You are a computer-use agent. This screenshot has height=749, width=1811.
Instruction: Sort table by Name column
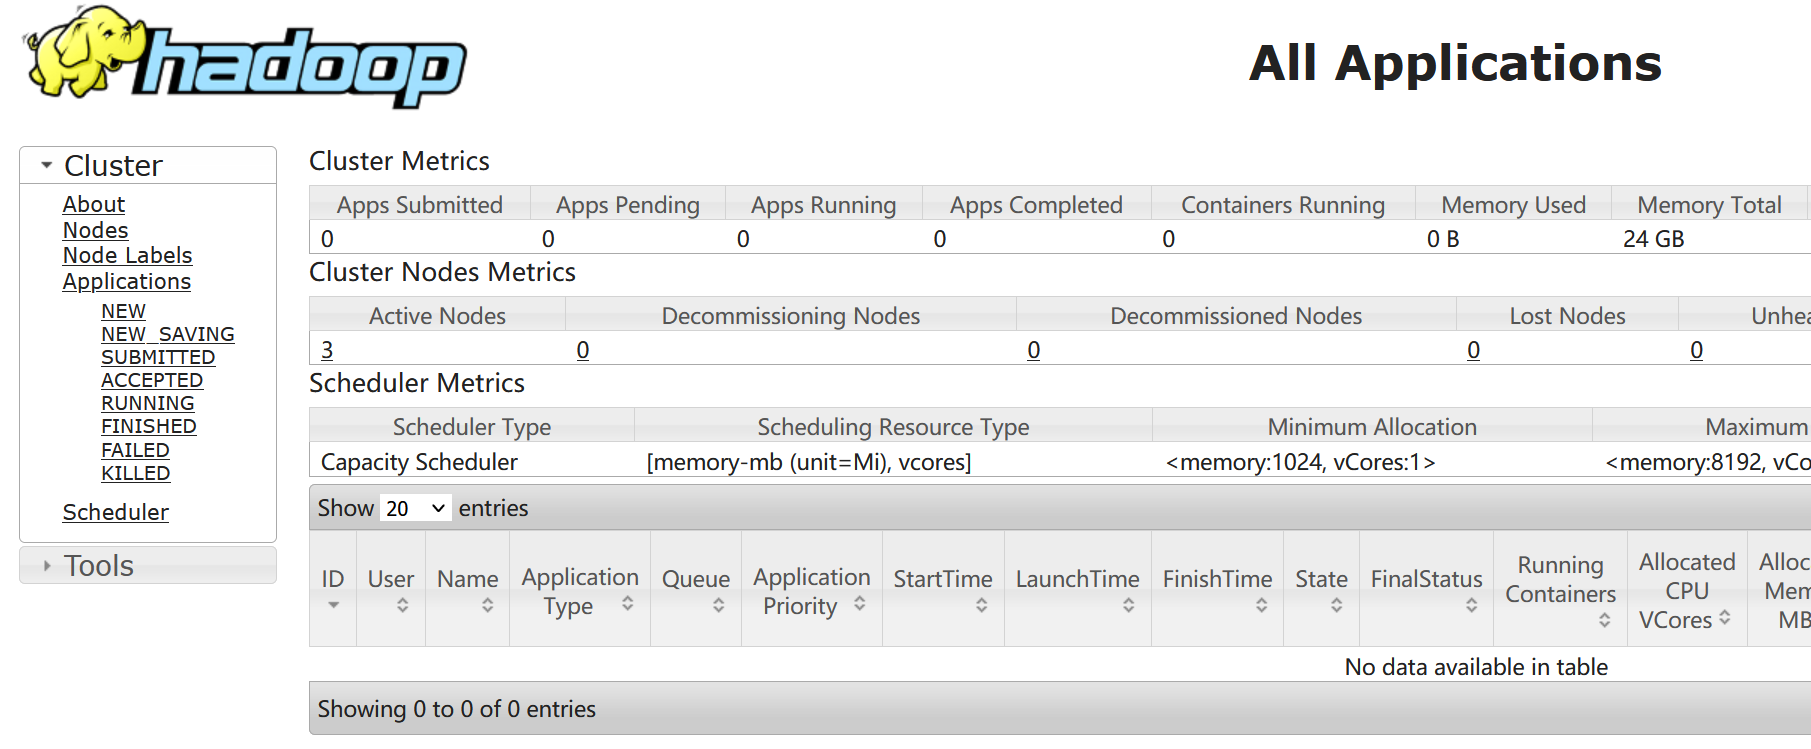[x=468, y=589]
